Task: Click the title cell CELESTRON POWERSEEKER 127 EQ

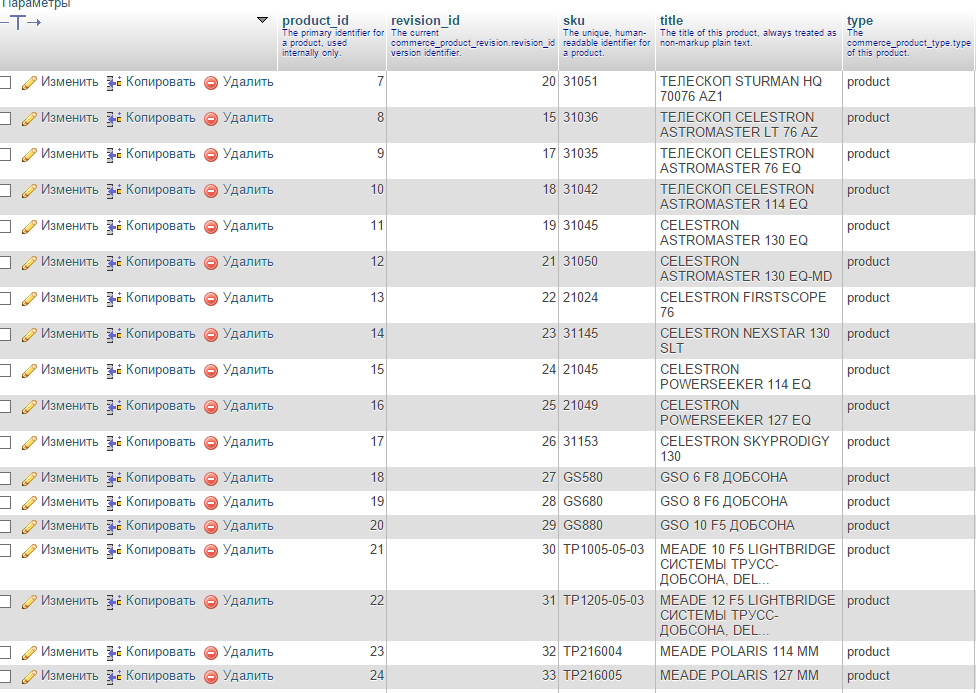Action: (x=735, y=413)
